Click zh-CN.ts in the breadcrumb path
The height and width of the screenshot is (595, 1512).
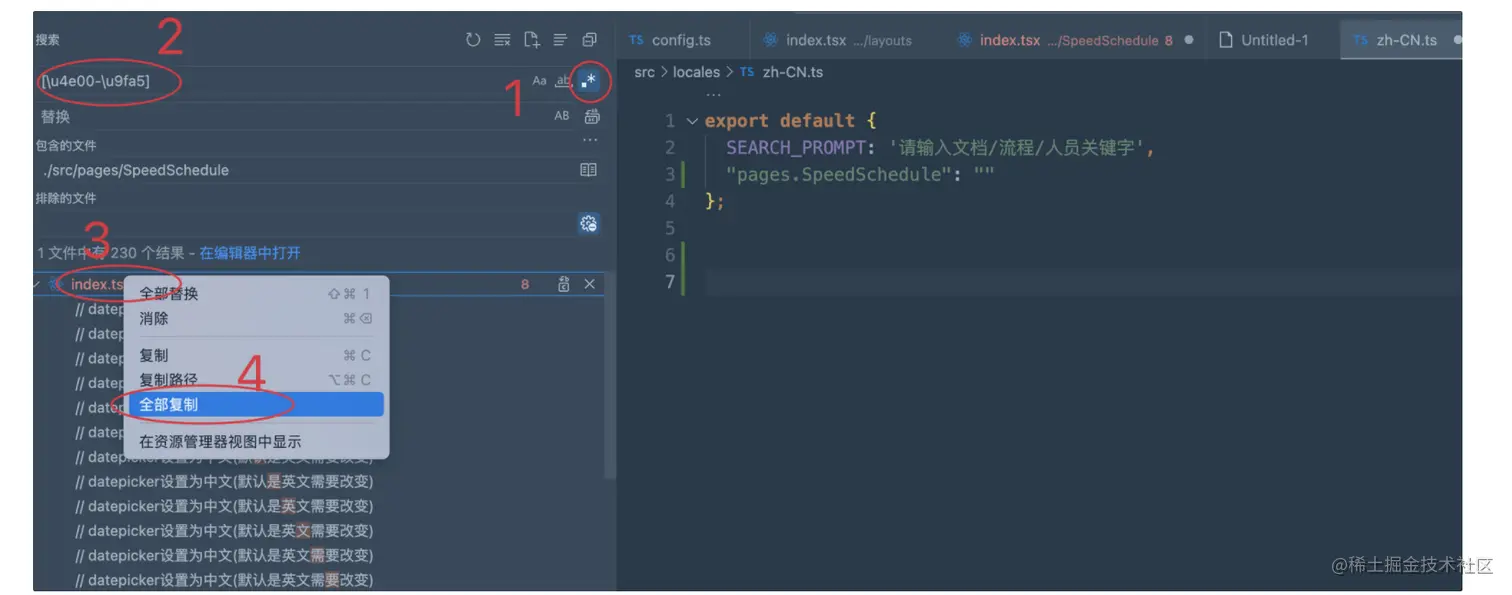793,72
